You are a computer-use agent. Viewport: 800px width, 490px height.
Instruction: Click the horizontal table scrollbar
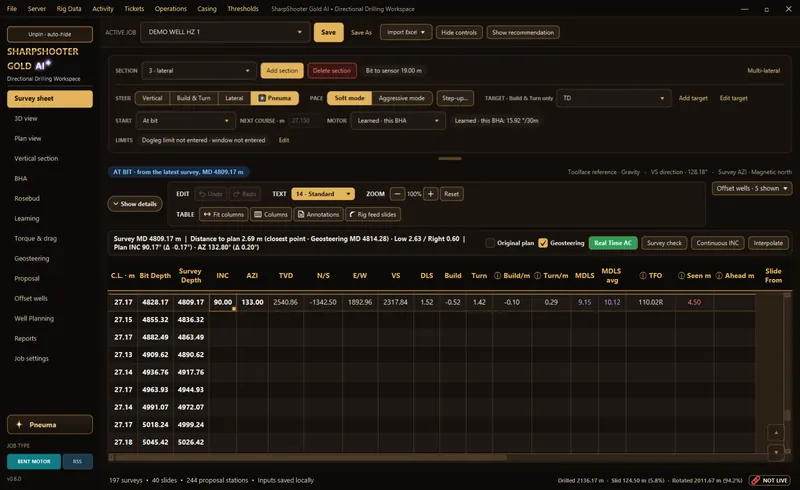pos(311,458)
